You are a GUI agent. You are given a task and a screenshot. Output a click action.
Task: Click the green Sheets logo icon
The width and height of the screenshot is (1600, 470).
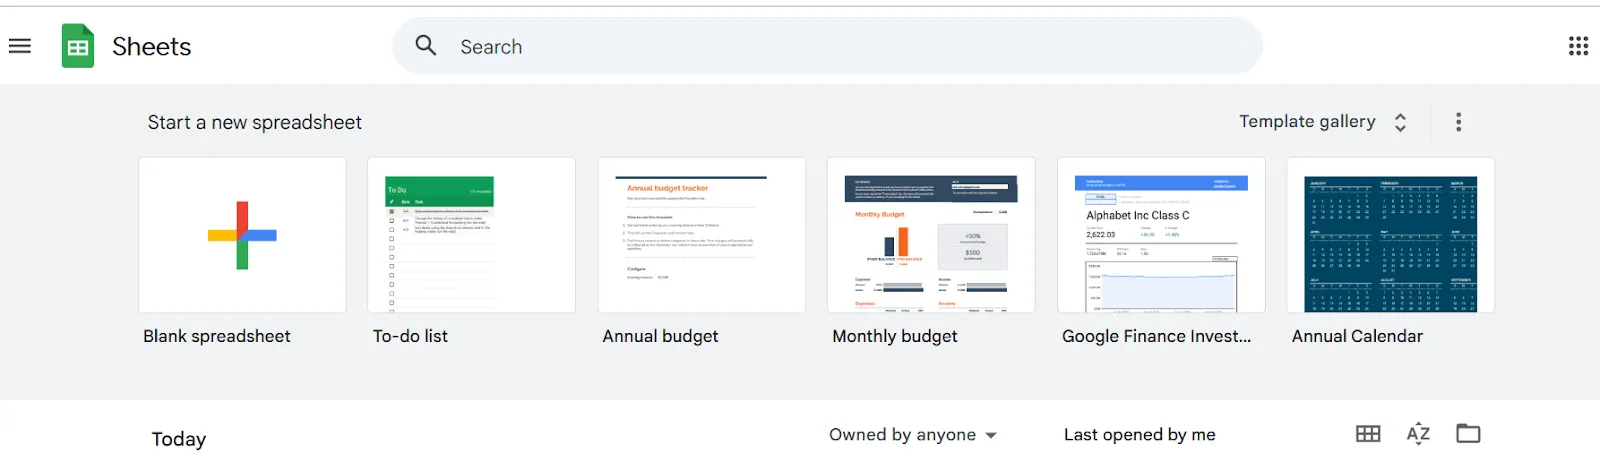coord(78,46)
